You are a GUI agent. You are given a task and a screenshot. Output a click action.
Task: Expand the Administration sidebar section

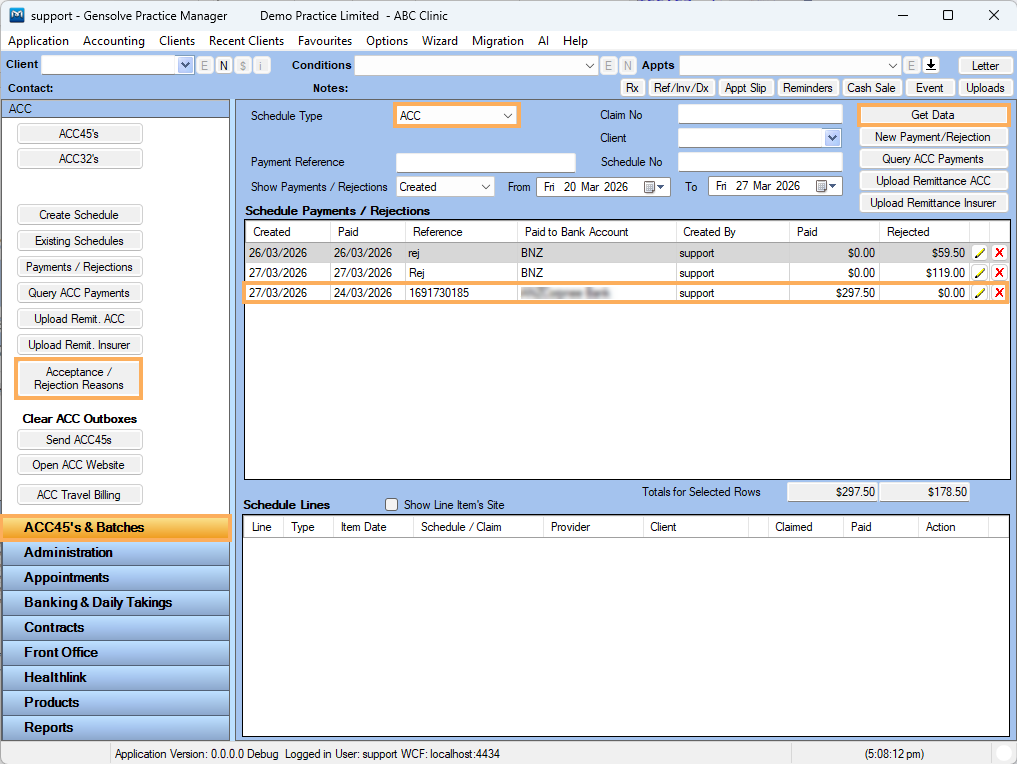[x=116, y=553]
